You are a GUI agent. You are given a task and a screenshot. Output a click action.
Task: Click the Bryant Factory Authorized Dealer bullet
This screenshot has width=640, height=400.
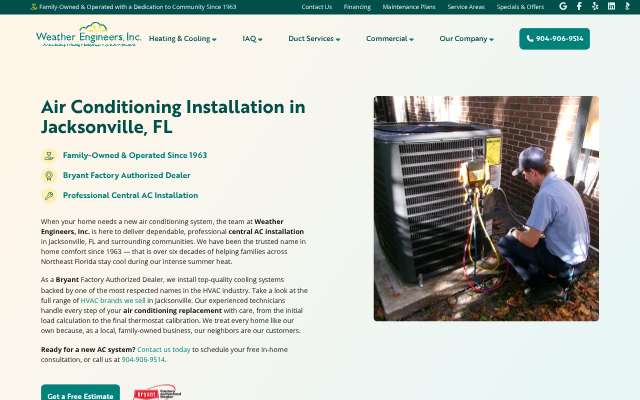127,176
